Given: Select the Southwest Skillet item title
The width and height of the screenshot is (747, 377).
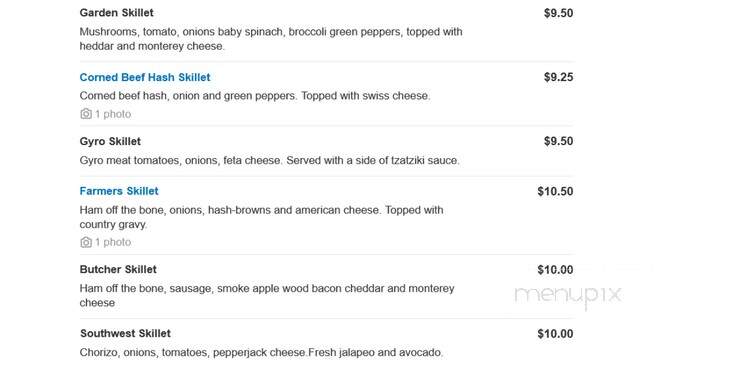Looking at the screenshot, I should tap(125, 334).
